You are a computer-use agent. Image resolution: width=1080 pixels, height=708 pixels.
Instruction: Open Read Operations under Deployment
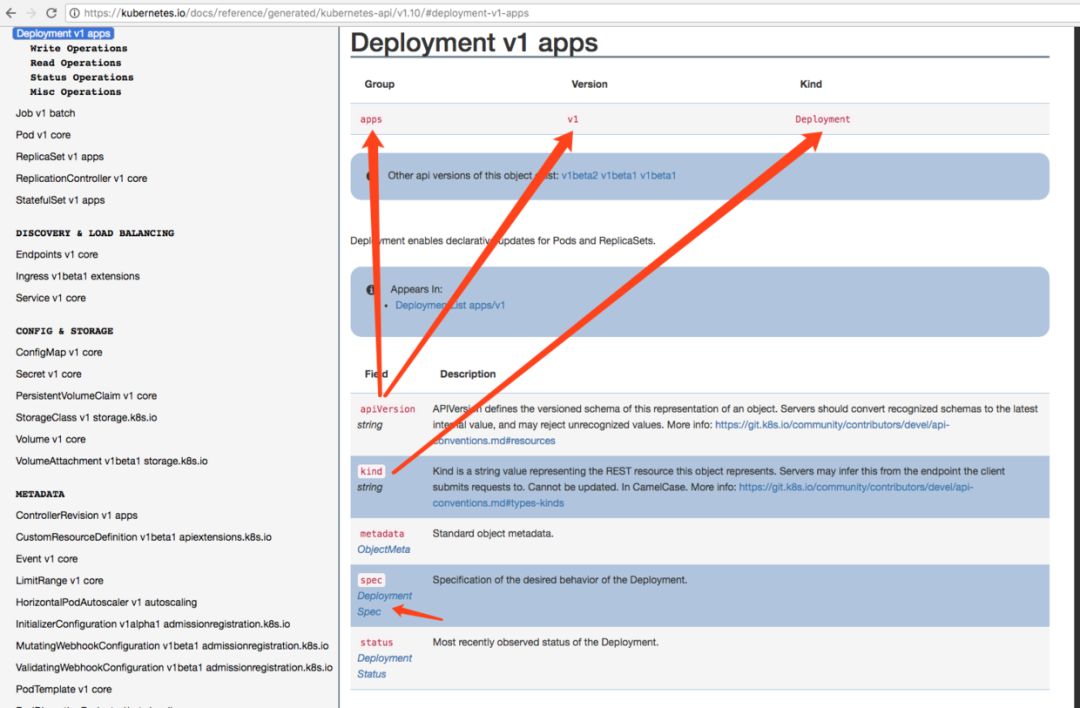tap(76, 63)
